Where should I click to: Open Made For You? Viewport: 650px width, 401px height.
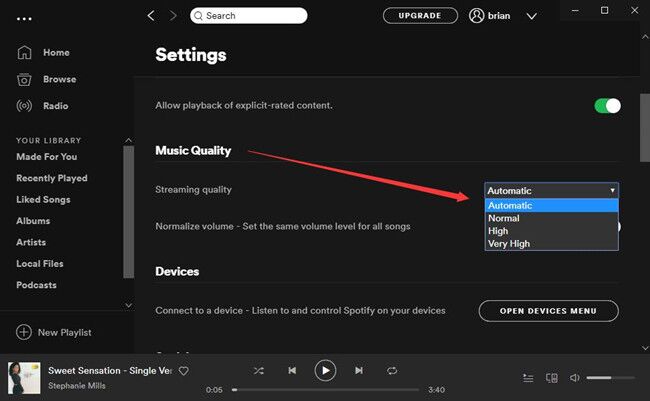coord(46,157)
